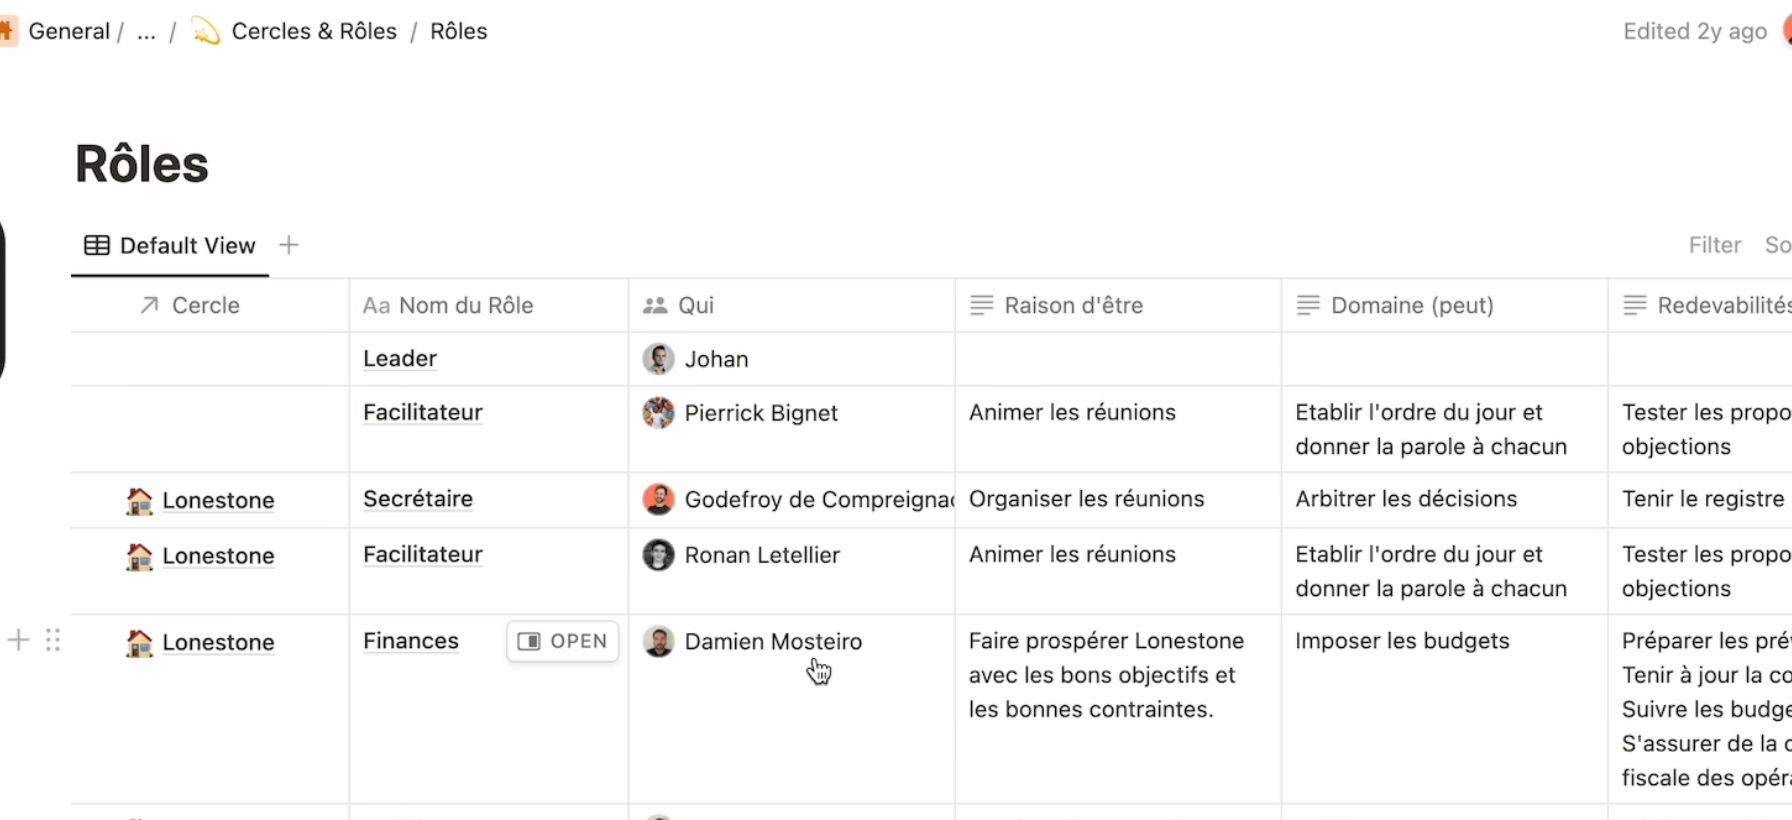The height and width of the screenshot is (820, 1792).
Task: Click the Filter button
Action: tap(1714, 245)
